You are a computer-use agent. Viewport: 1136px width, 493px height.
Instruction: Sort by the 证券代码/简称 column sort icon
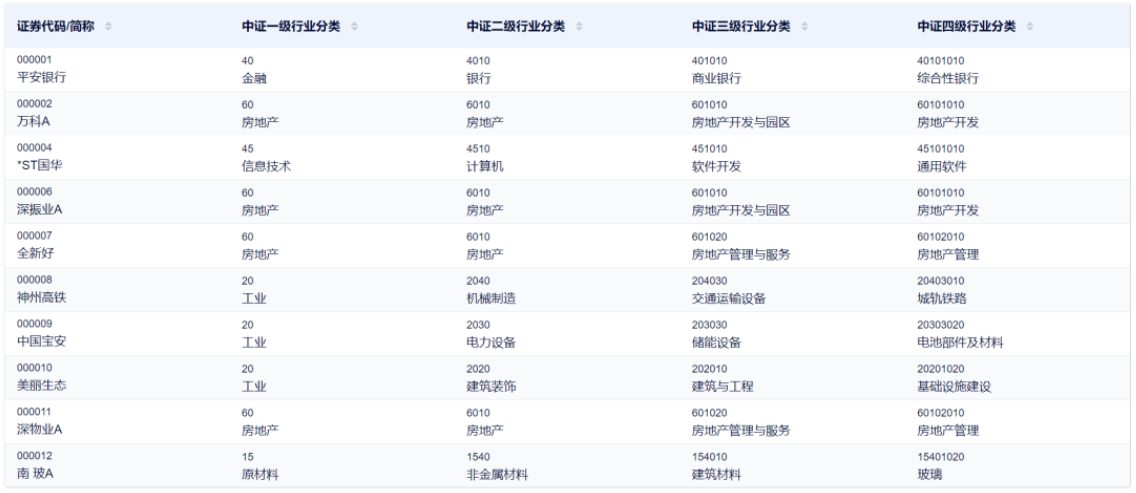pos(109,26)
